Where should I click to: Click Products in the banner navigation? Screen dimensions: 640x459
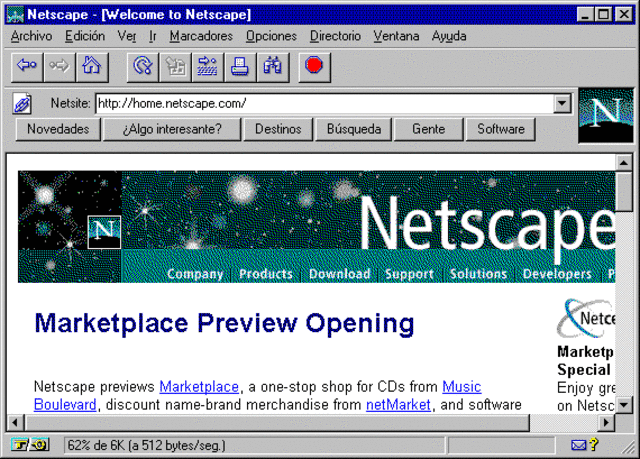click(266, 274)
